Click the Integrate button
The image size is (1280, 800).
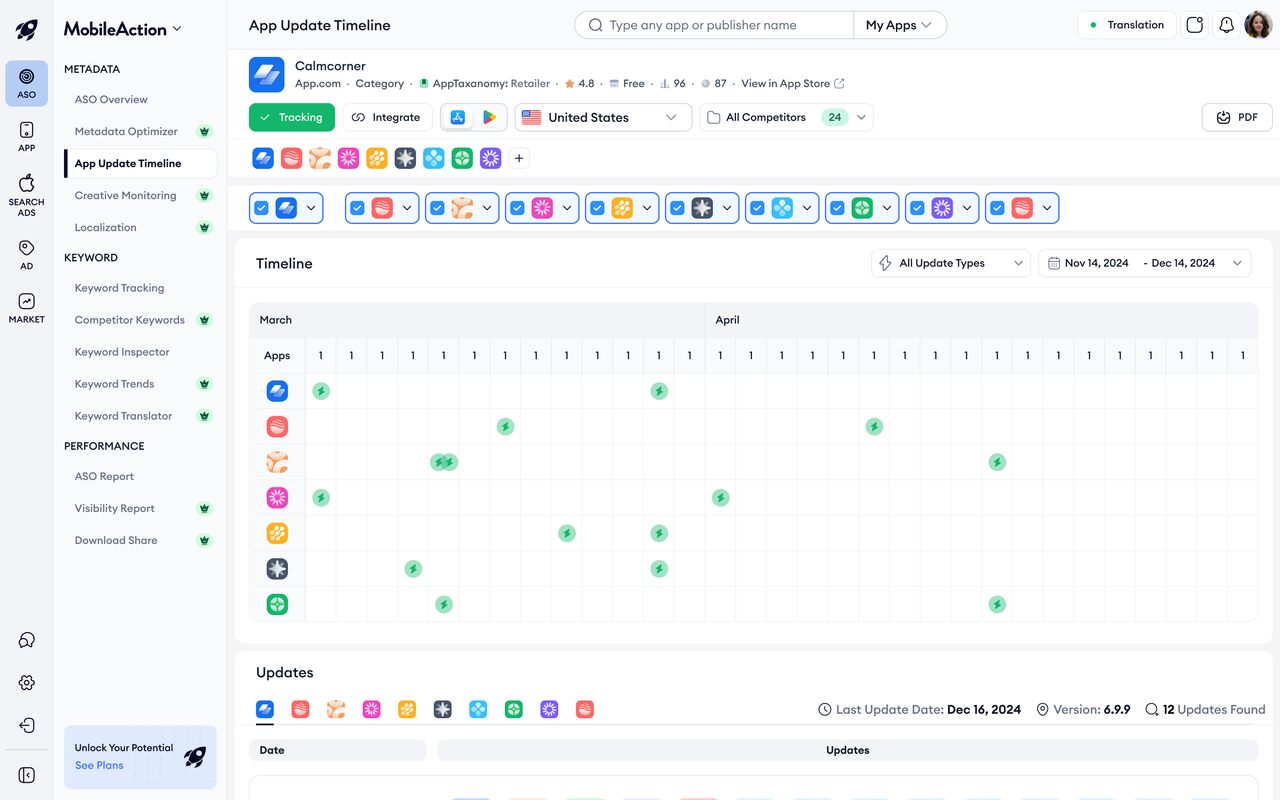(387, 117)
